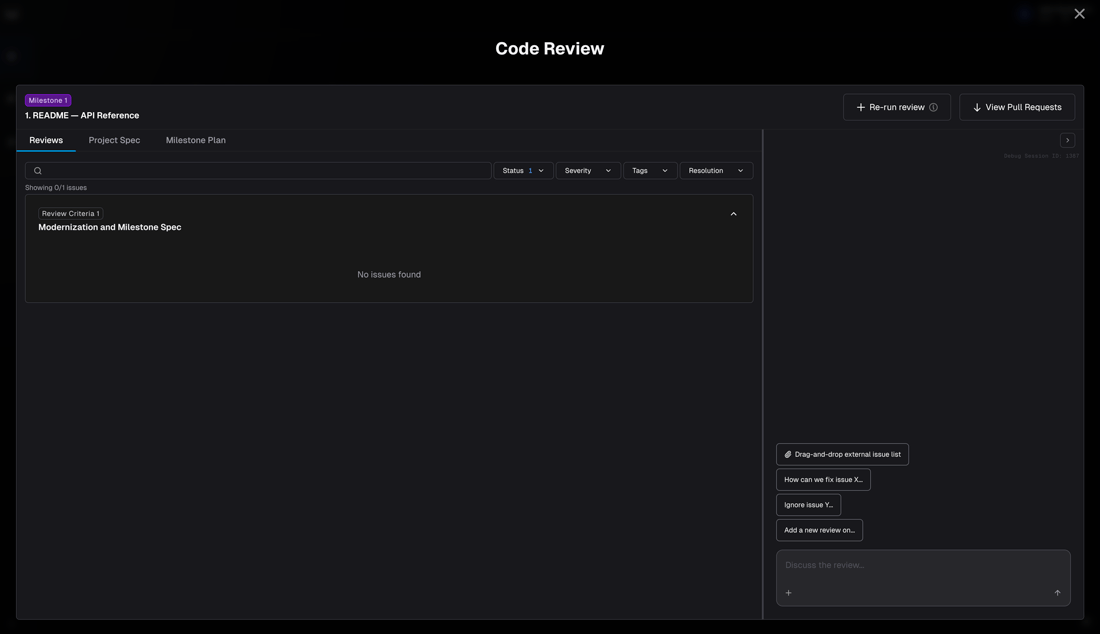Open the Project Spec tab
Screen dimensions: 1100x634
pos(114,140)
